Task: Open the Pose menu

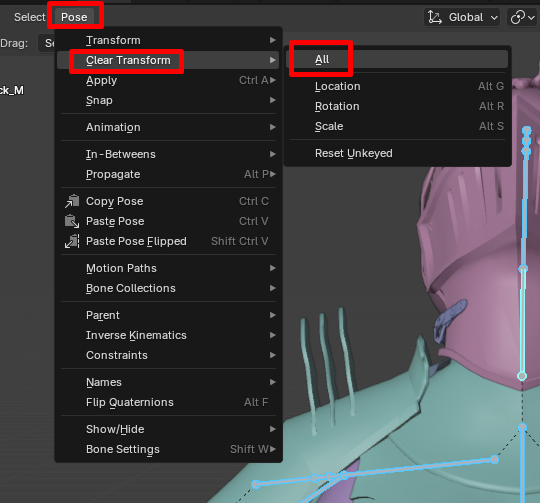Action: click(x=74, y=17)
